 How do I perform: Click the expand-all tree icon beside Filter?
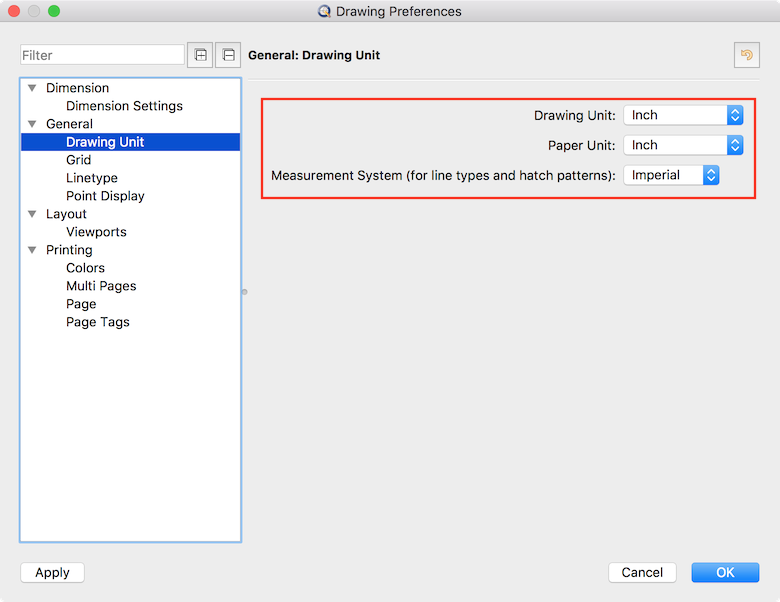pyautogui.click(x=200, y=55)
